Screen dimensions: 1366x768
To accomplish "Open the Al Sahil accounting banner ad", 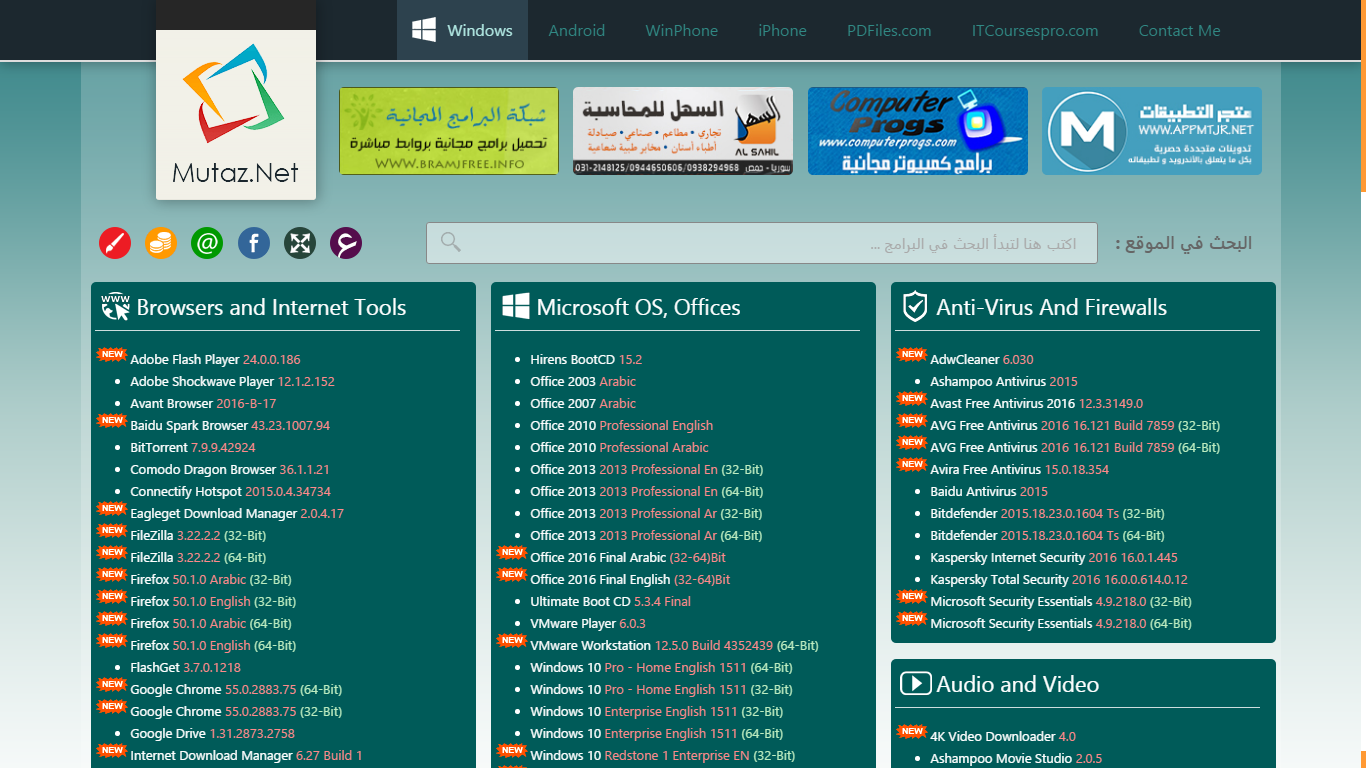I will tap(683, 131).
